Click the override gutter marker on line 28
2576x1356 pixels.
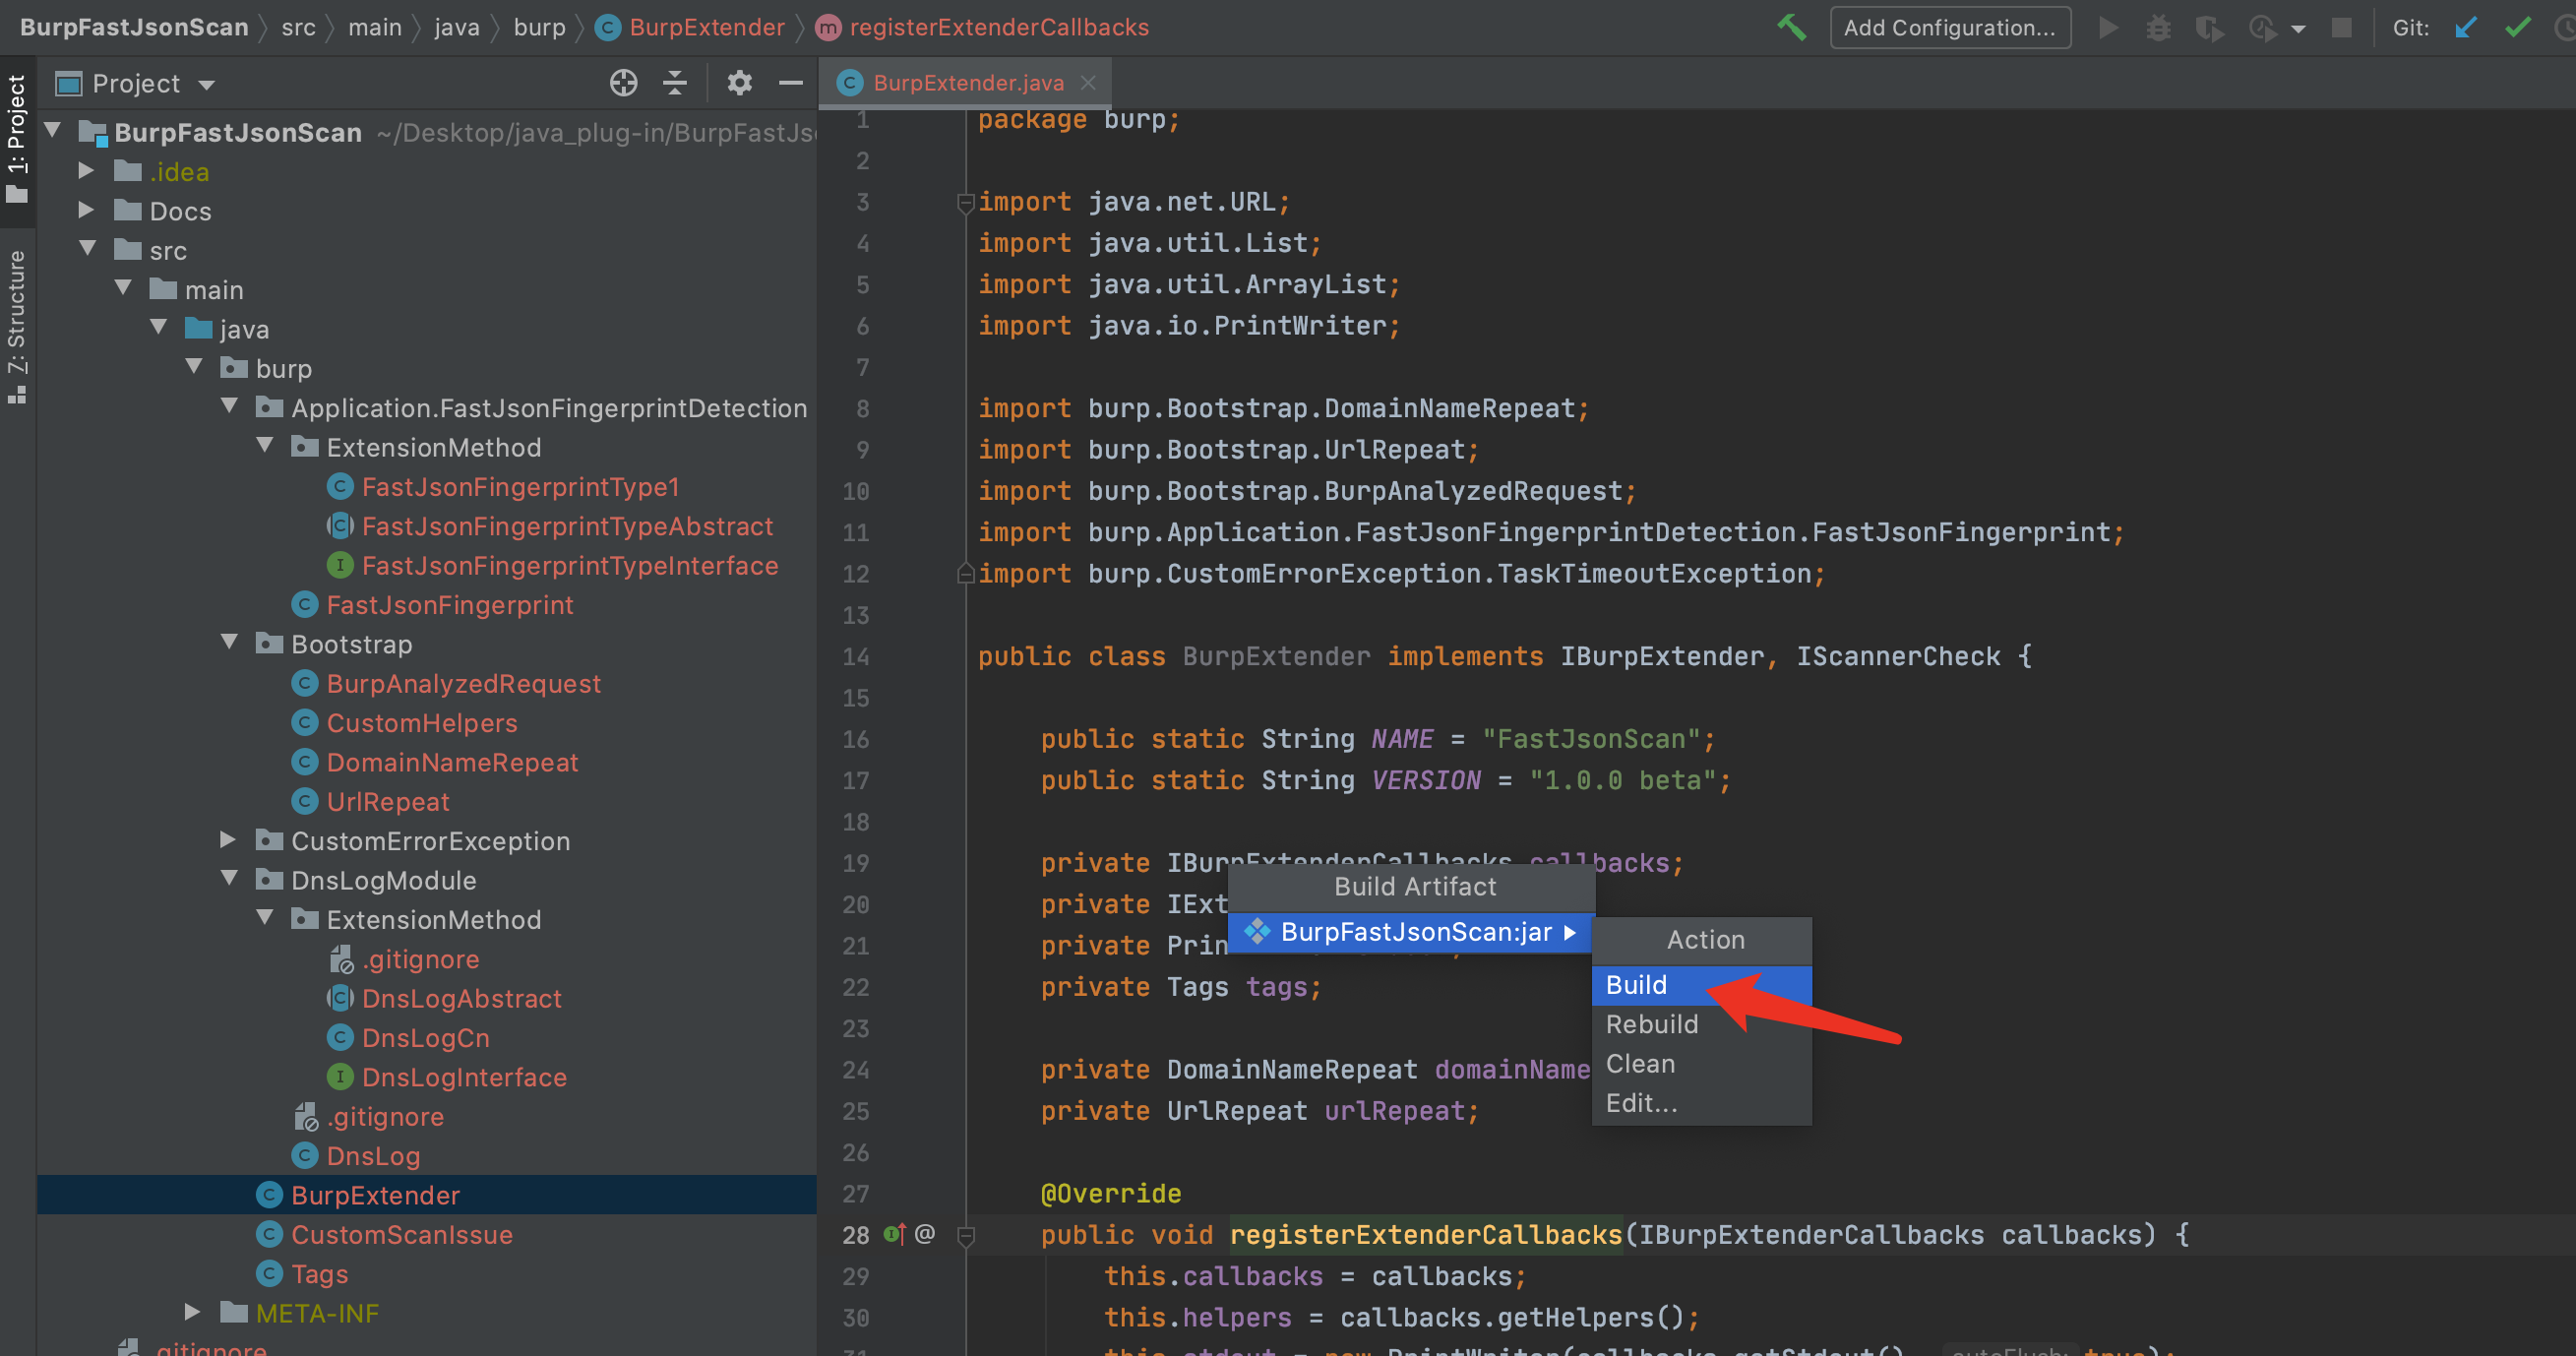point(893,1234)
